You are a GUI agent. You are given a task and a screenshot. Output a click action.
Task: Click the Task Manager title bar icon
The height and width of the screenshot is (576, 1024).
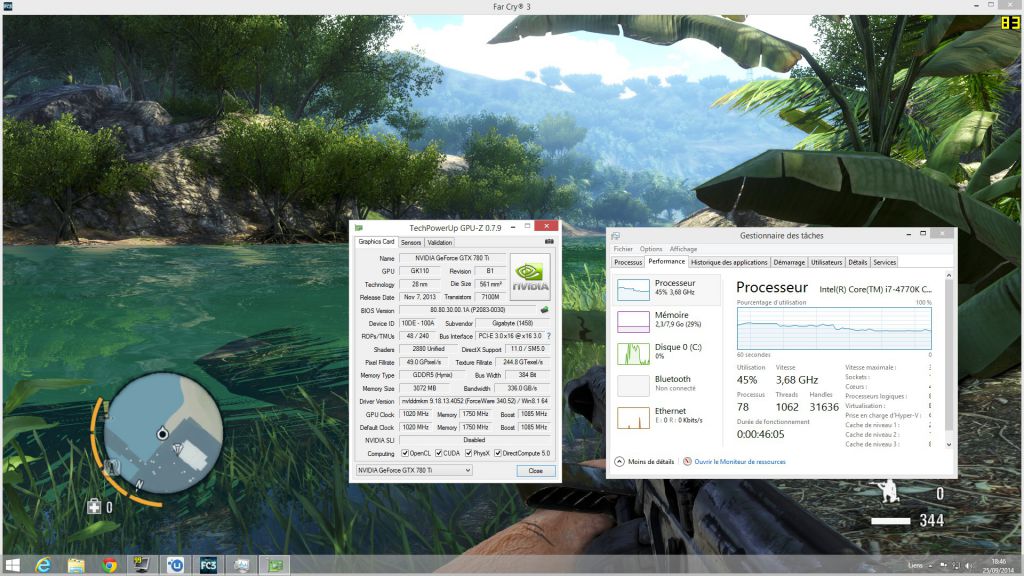pyautogui.click(x=615, y=236)
